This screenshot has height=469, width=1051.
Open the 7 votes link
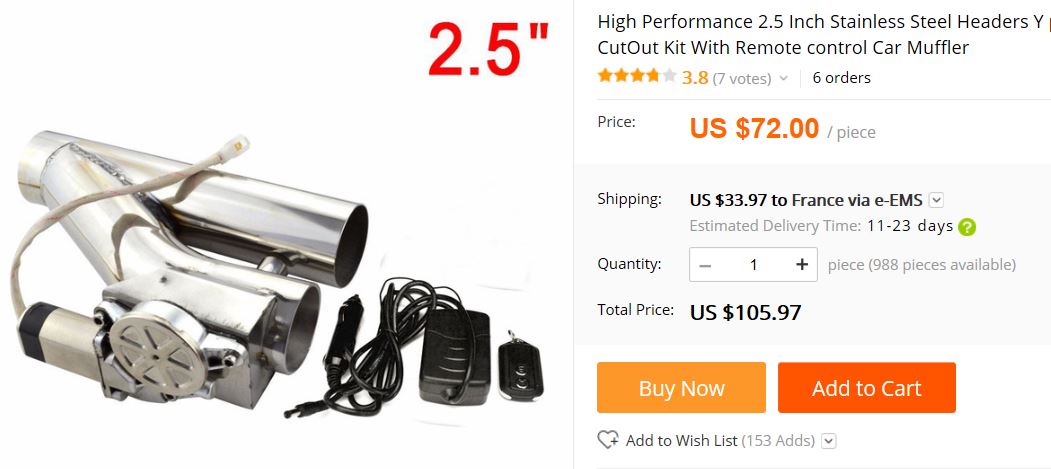tap(742, 78)
